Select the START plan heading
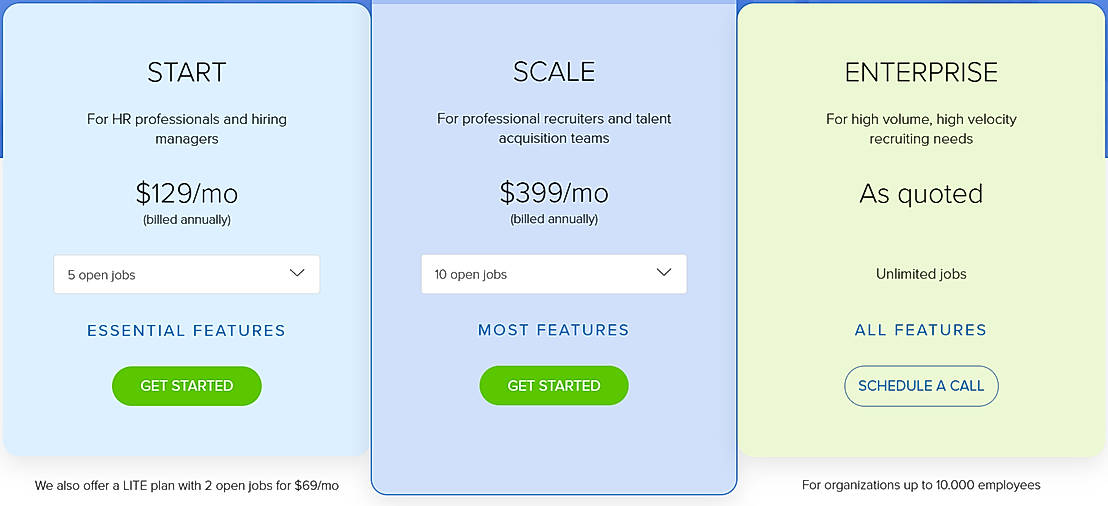Viewport: 1108px width, 506px height. click(186, 72)
